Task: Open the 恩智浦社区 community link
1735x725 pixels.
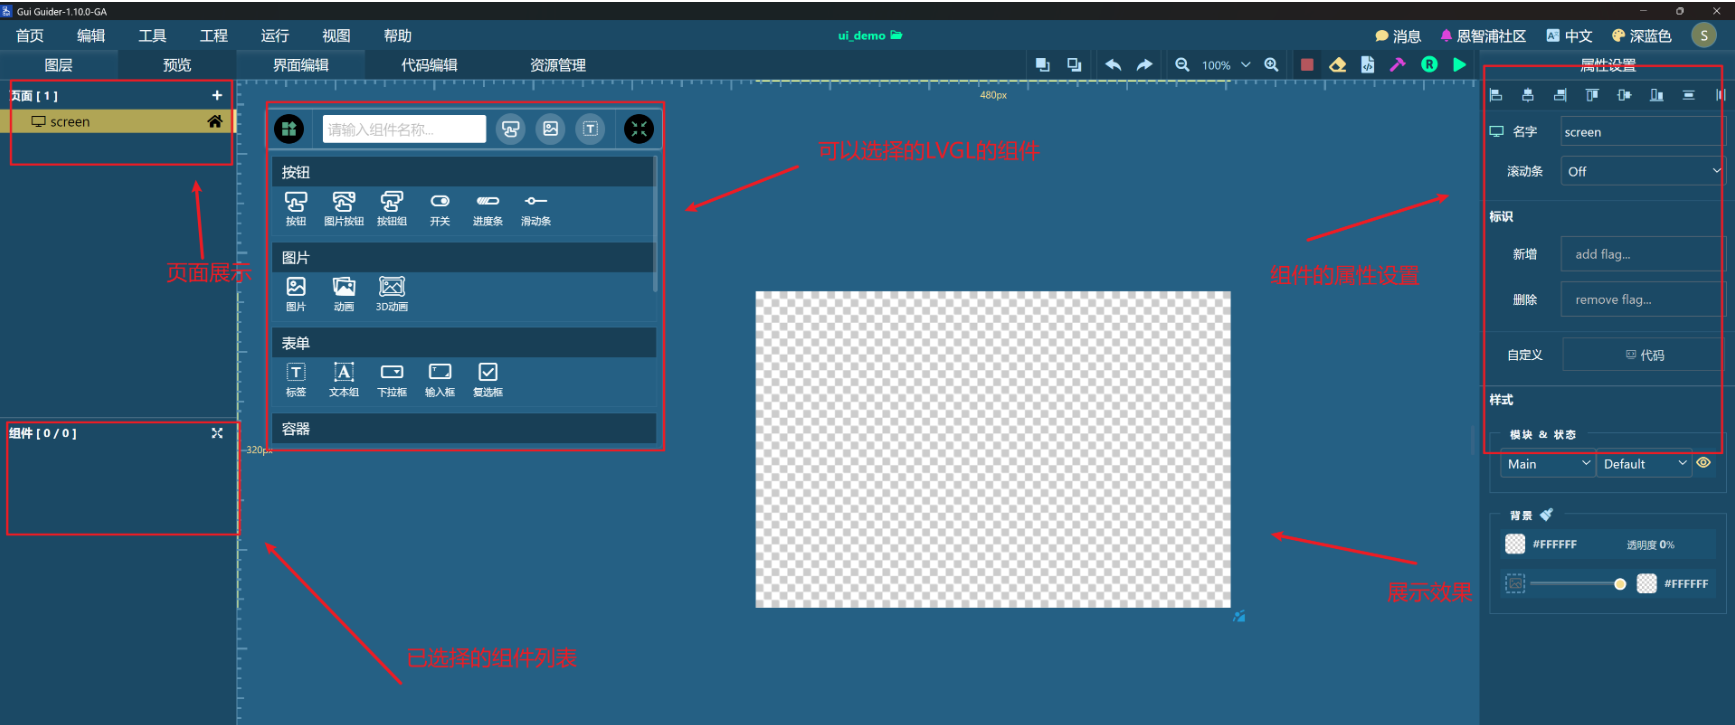Action: point(1483,36)
